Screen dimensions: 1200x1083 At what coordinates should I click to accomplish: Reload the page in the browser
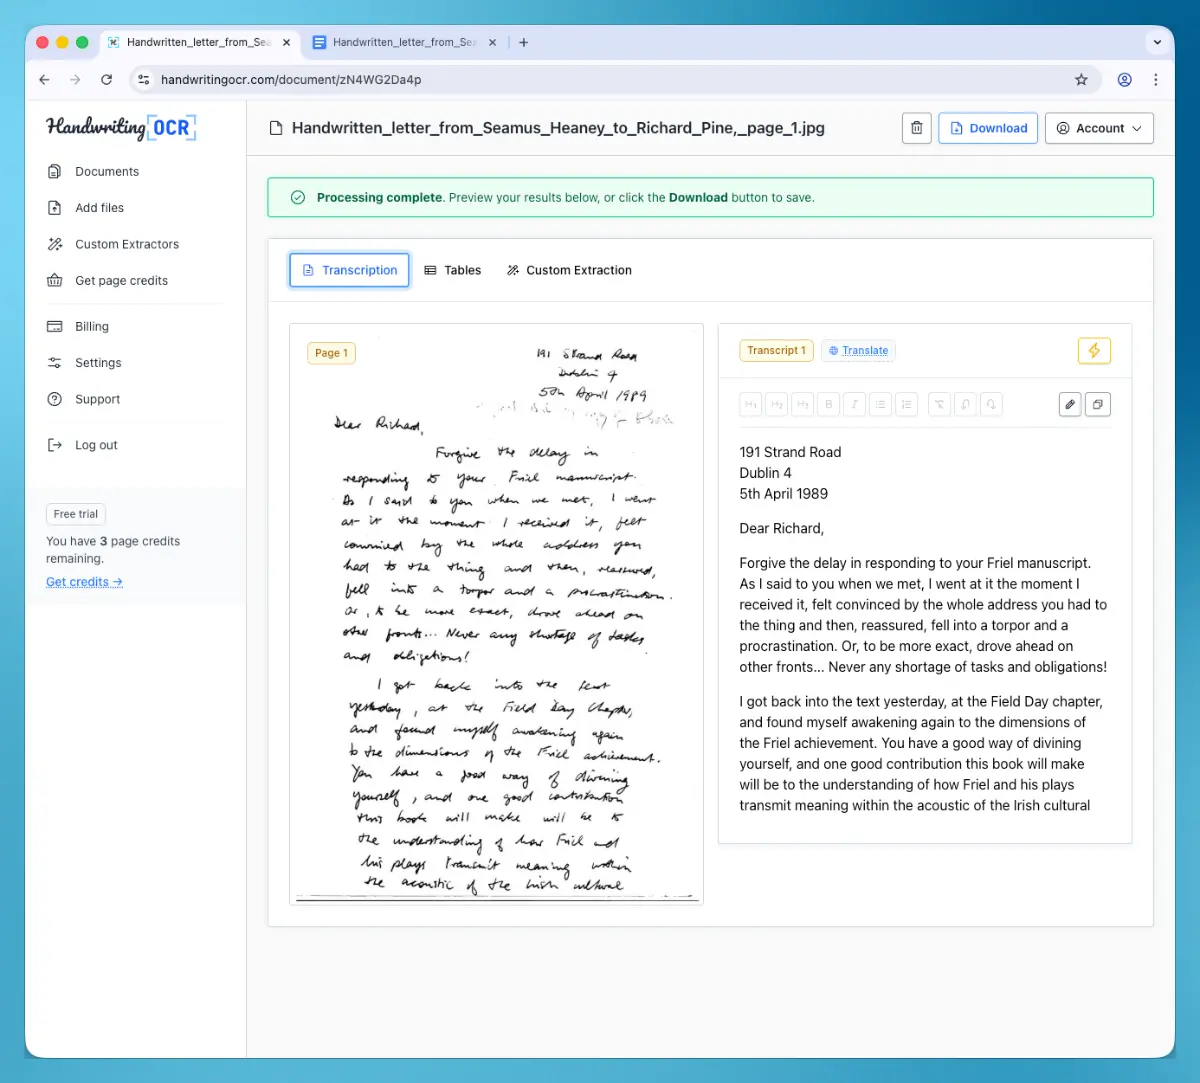(x=107, y=80)
